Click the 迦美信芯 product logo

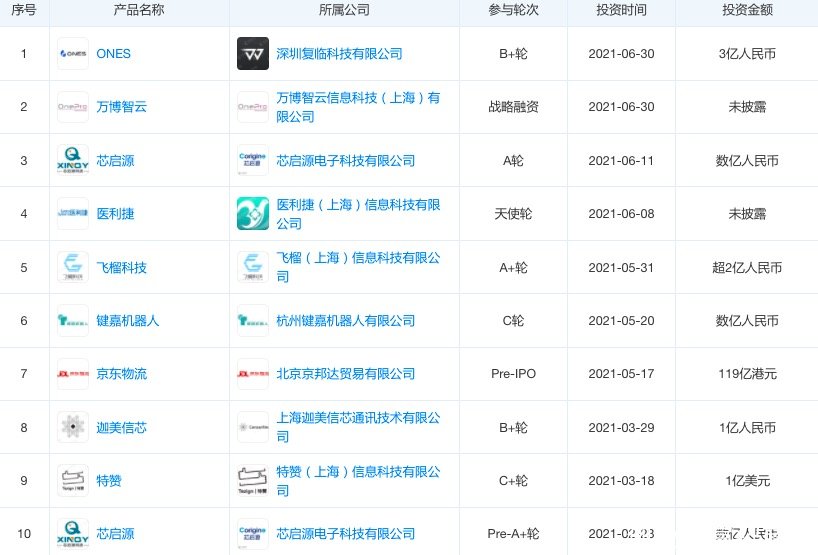[x=73, y=427]
